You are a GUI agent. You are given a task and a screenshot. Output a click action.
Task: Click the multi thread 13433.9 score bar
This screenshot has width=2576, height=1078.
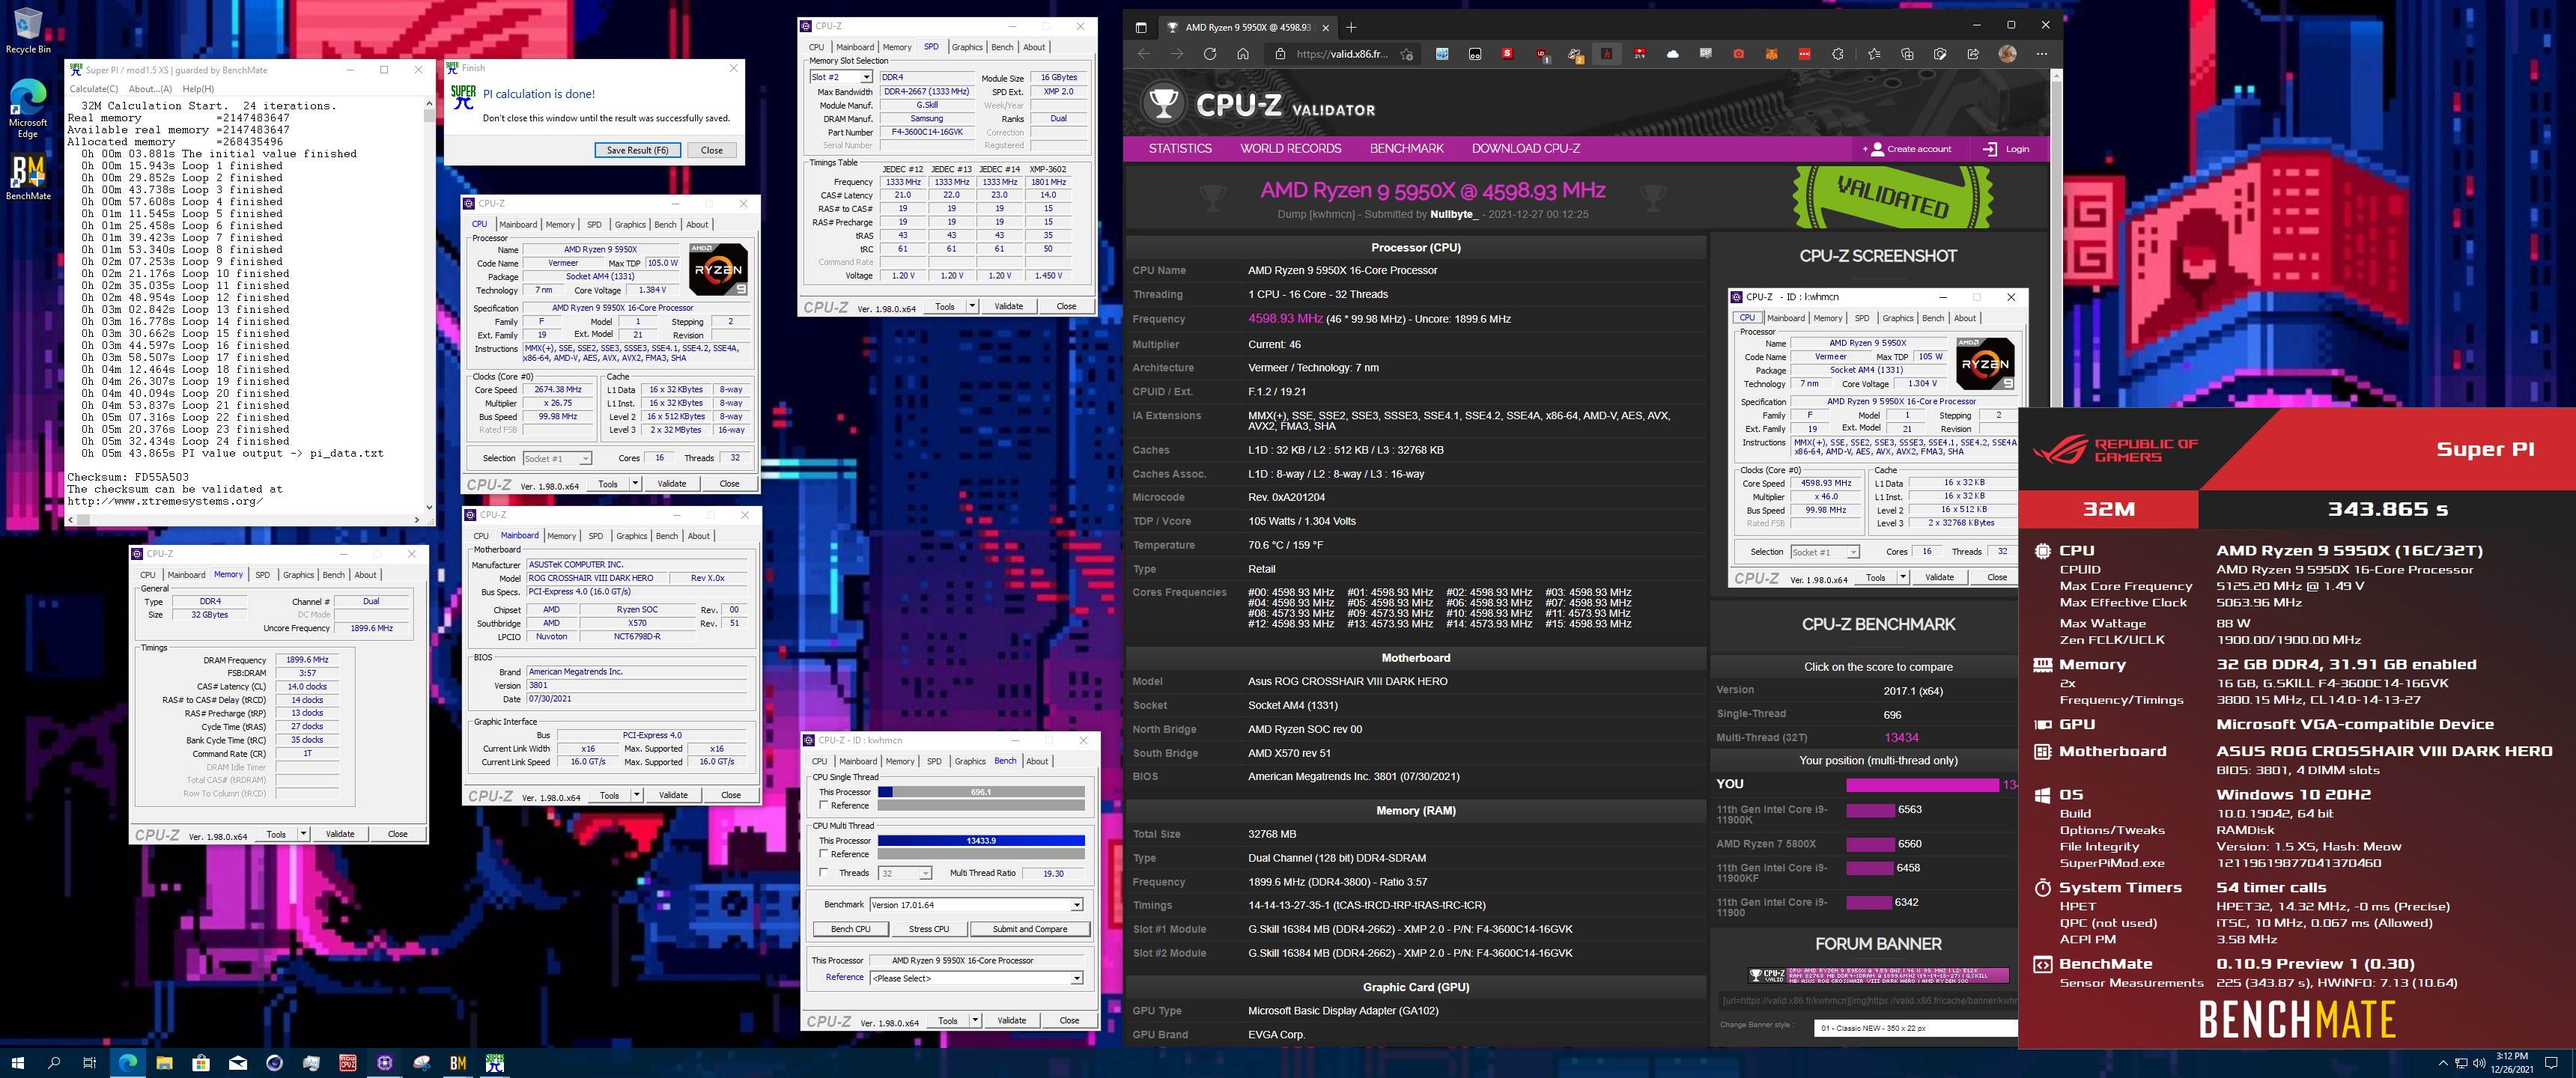point(981,841)
